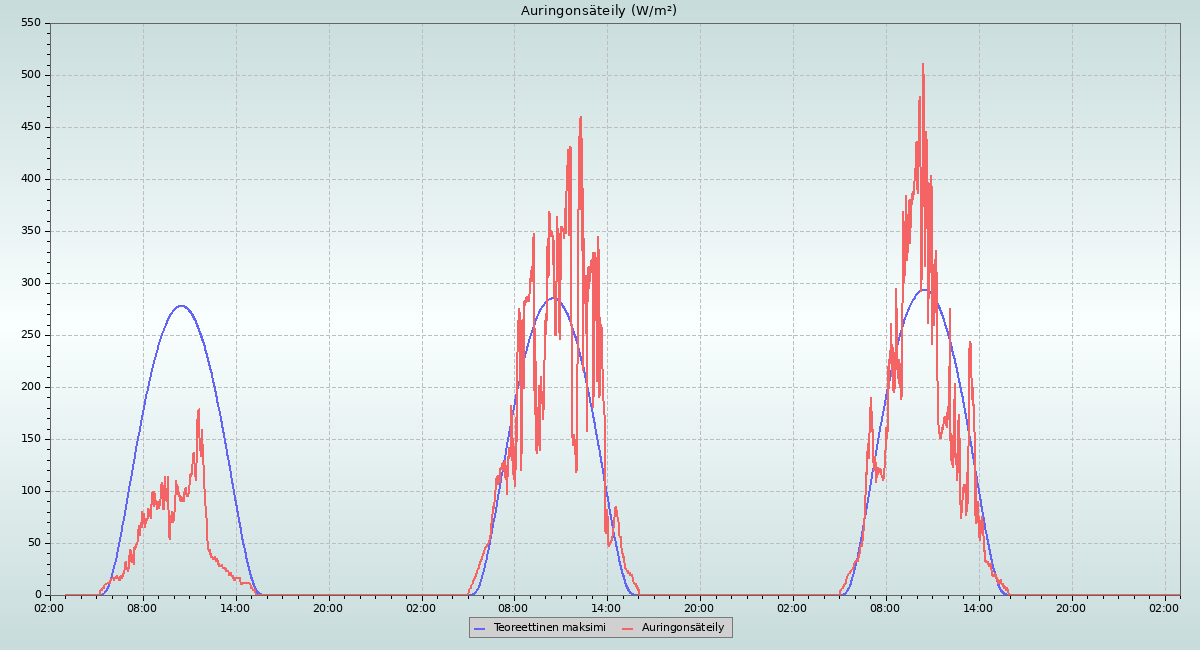
Task: Click the 0 label on the y-axis
Action: tap(37, 595)
